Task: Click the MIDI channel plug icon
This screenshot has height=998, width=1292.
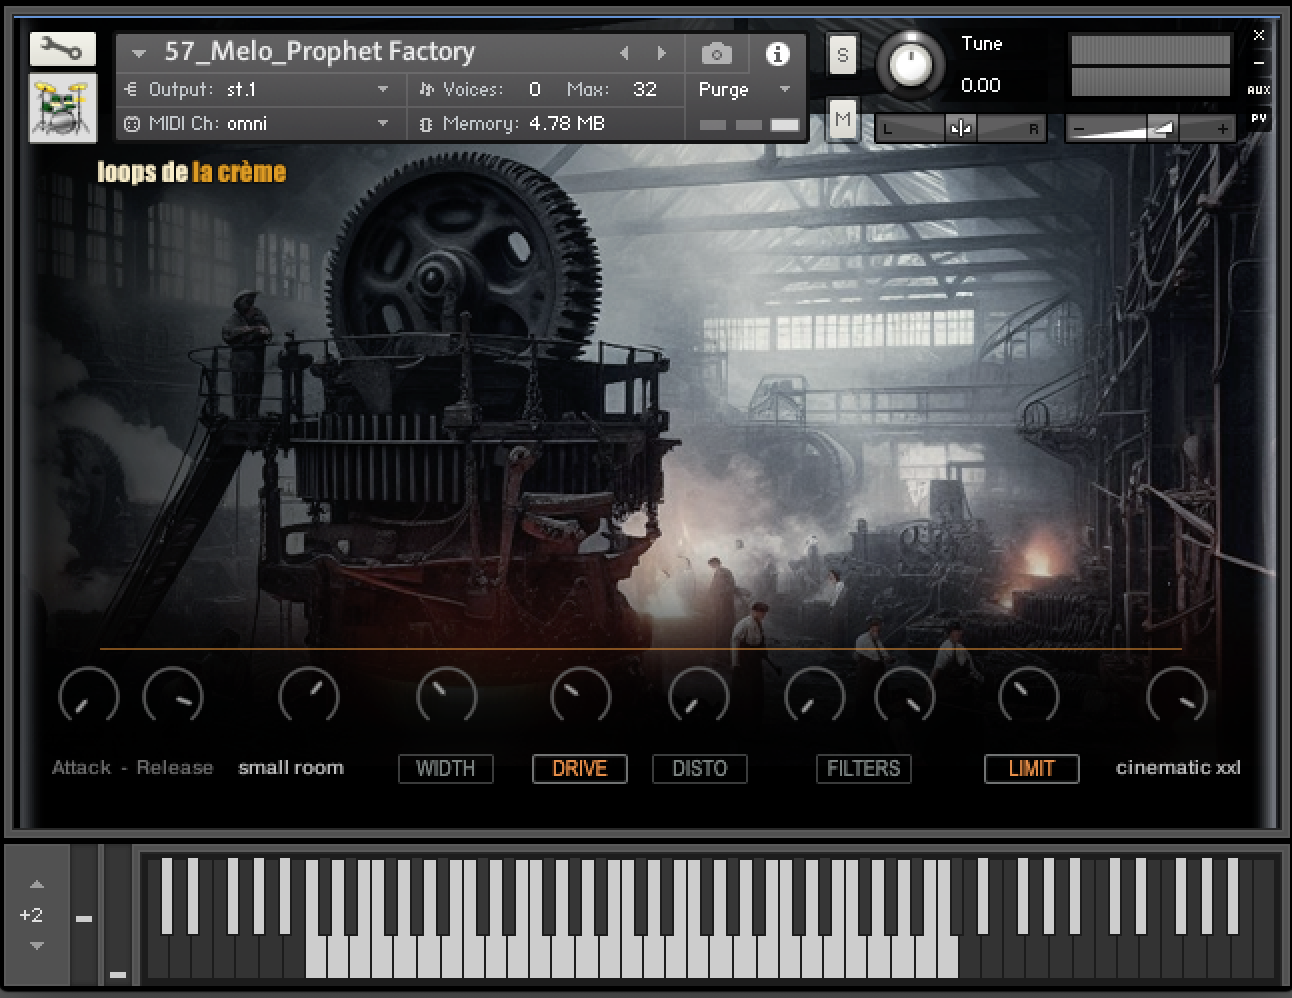Action: coord(129,124)
